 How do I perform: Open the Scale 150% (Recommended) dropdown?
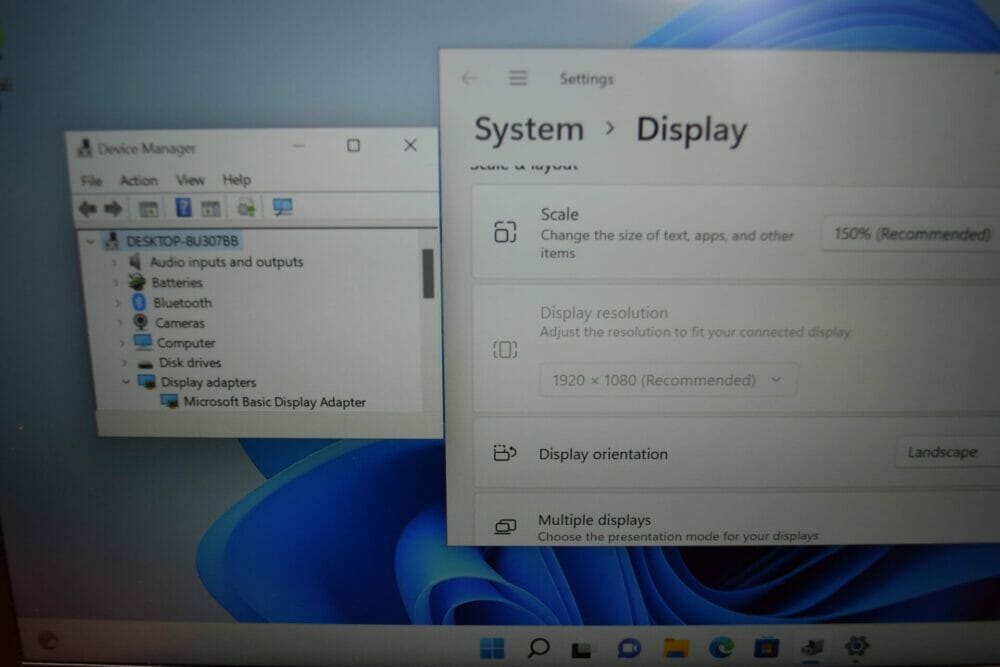tap(911, 234)
